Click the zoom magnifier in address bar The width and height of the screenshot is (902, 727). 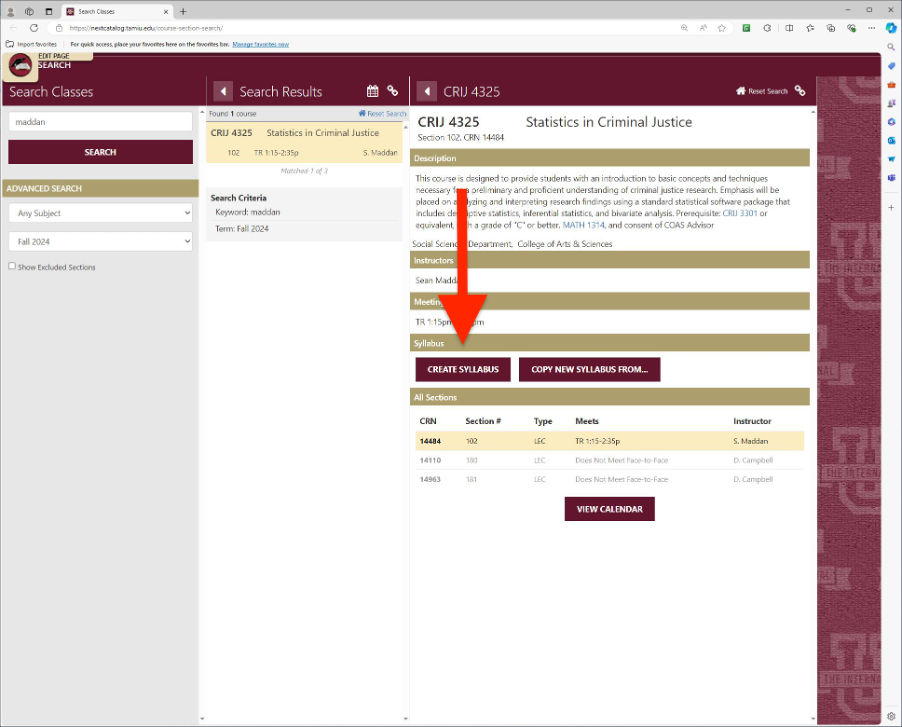pyautogui.click(x=684, y=28)
